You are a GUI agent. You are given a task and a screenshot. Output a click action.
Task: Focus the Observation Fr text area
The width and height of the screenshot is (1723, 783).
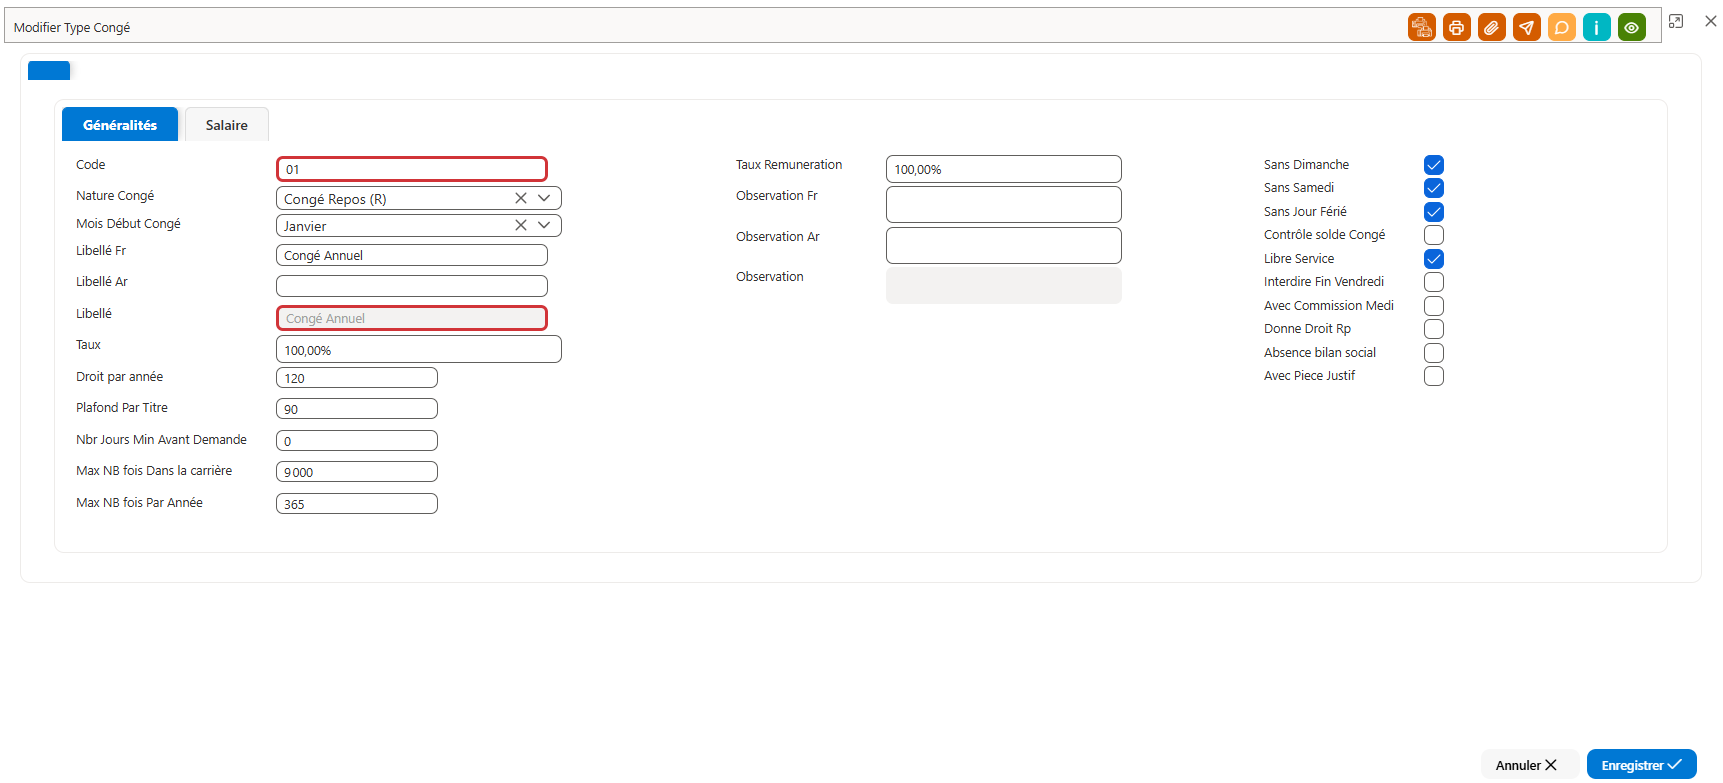[x=1003, y=204]
